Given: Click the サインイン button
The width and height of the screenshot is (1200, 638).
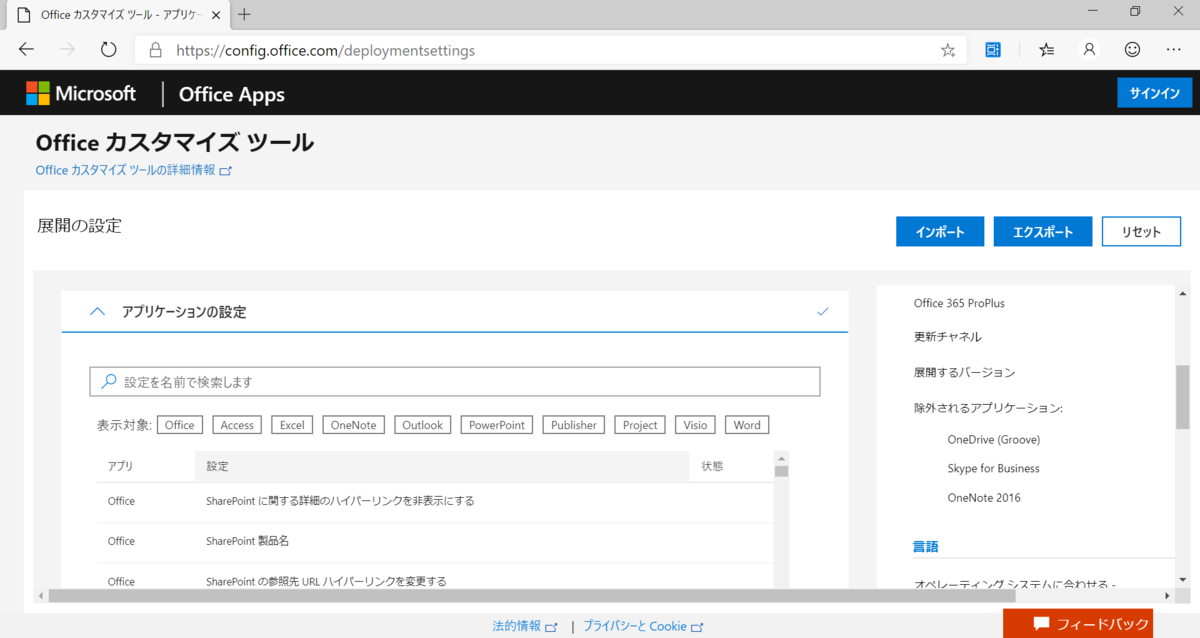Looking at the screenshot, I should tap(1154, 92).
